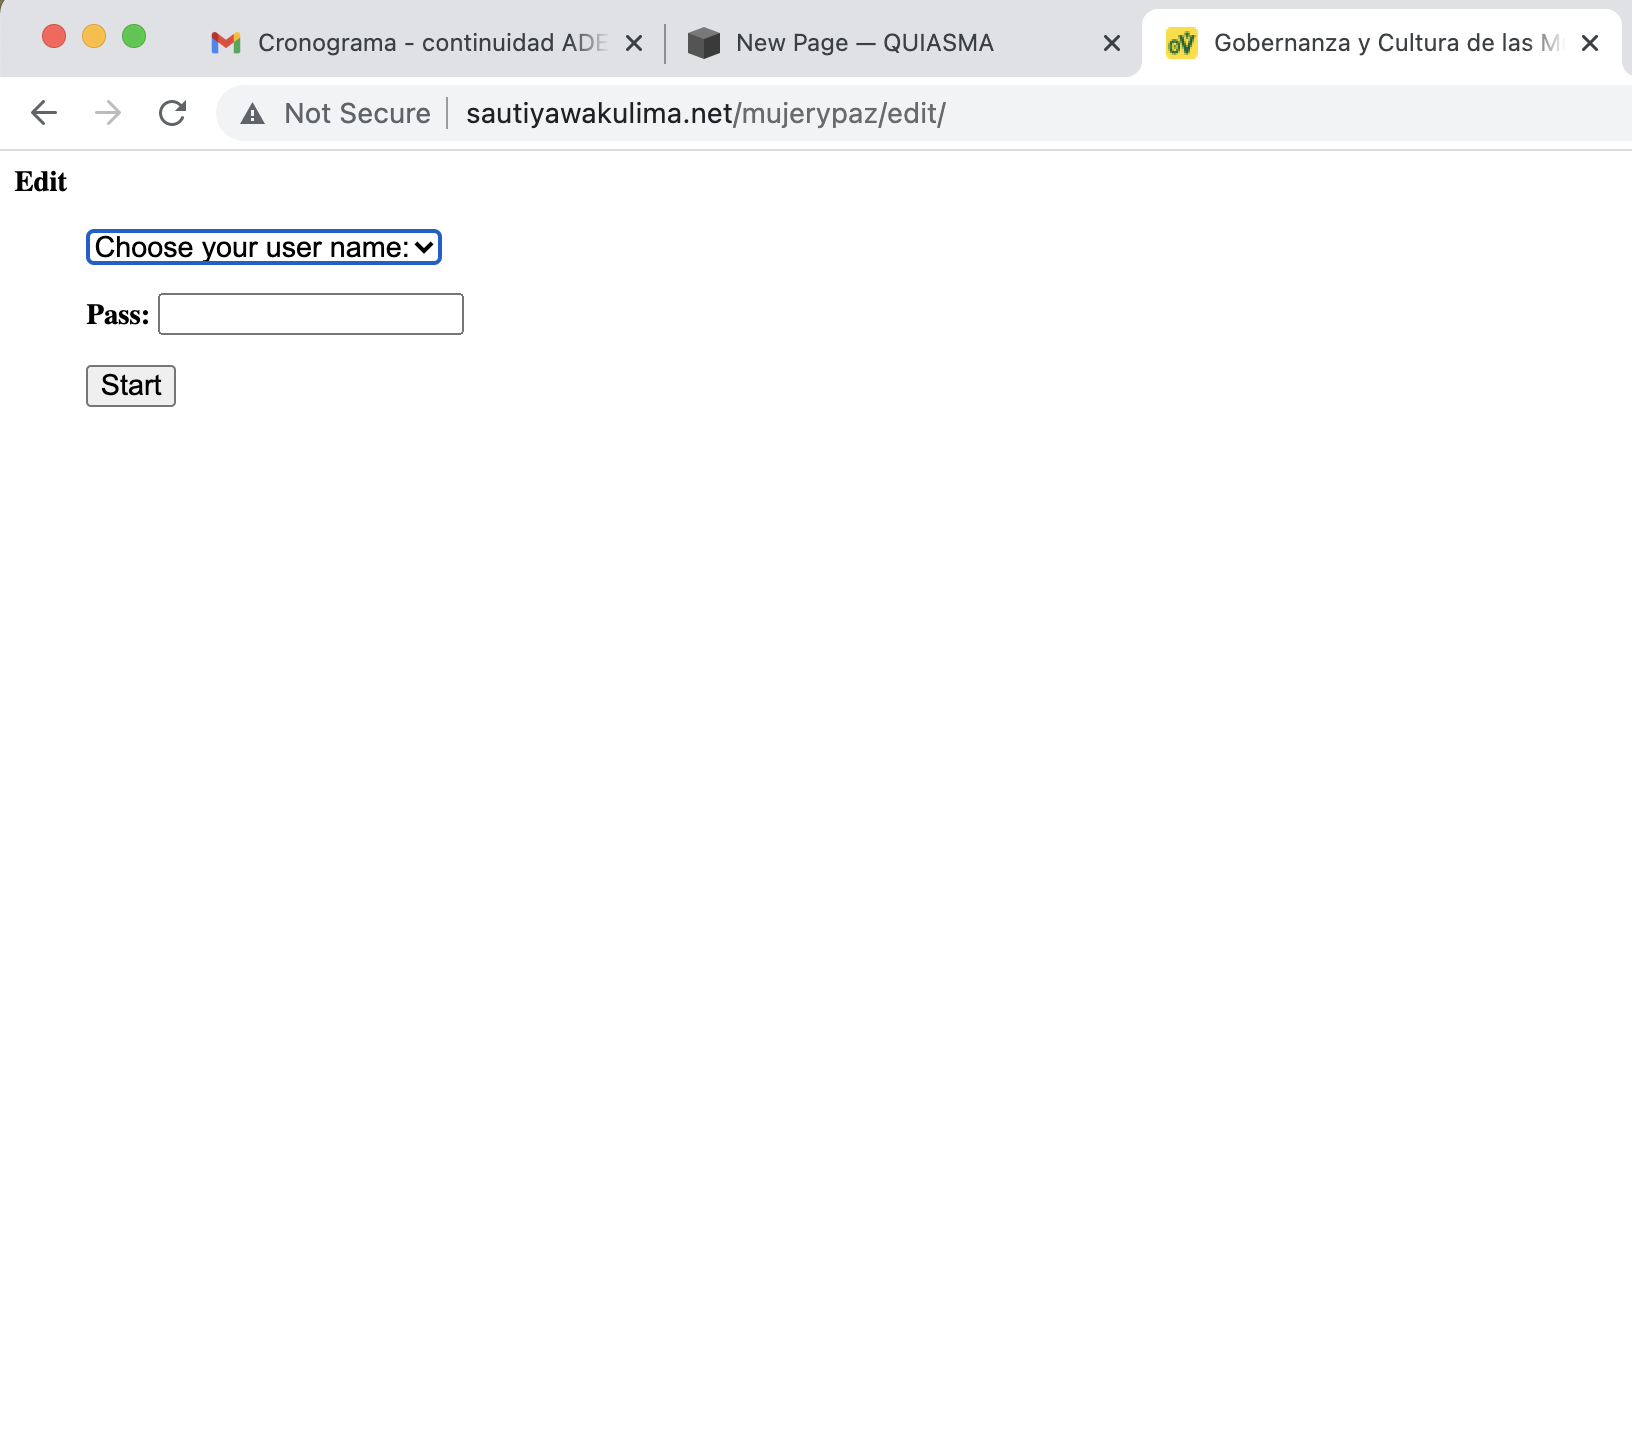Switch to the Cronograma - continuidad ADE tab
The width and height of the screenshot is (1632, 1432).
[420, 42]
